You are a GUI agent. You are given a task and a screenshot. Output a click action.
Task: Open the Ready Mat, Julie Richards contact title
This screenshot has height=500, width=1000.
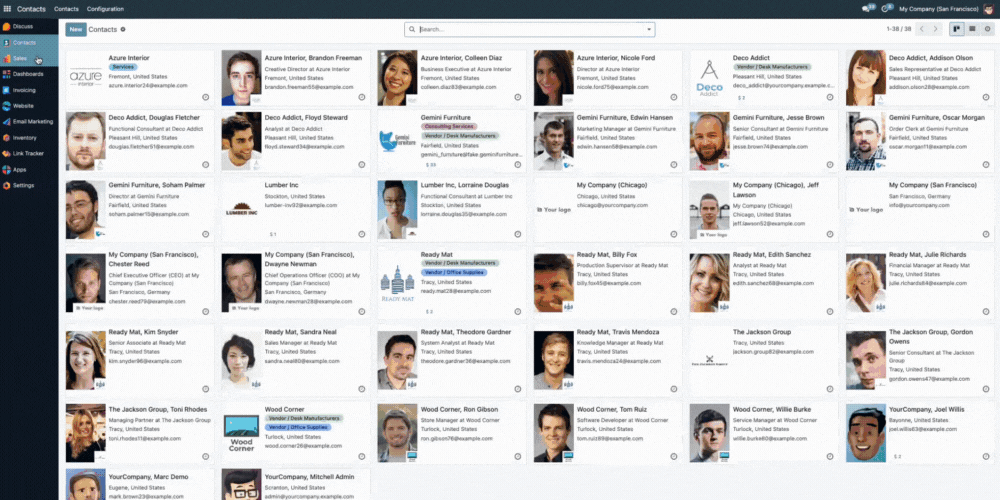coord(927,254)
